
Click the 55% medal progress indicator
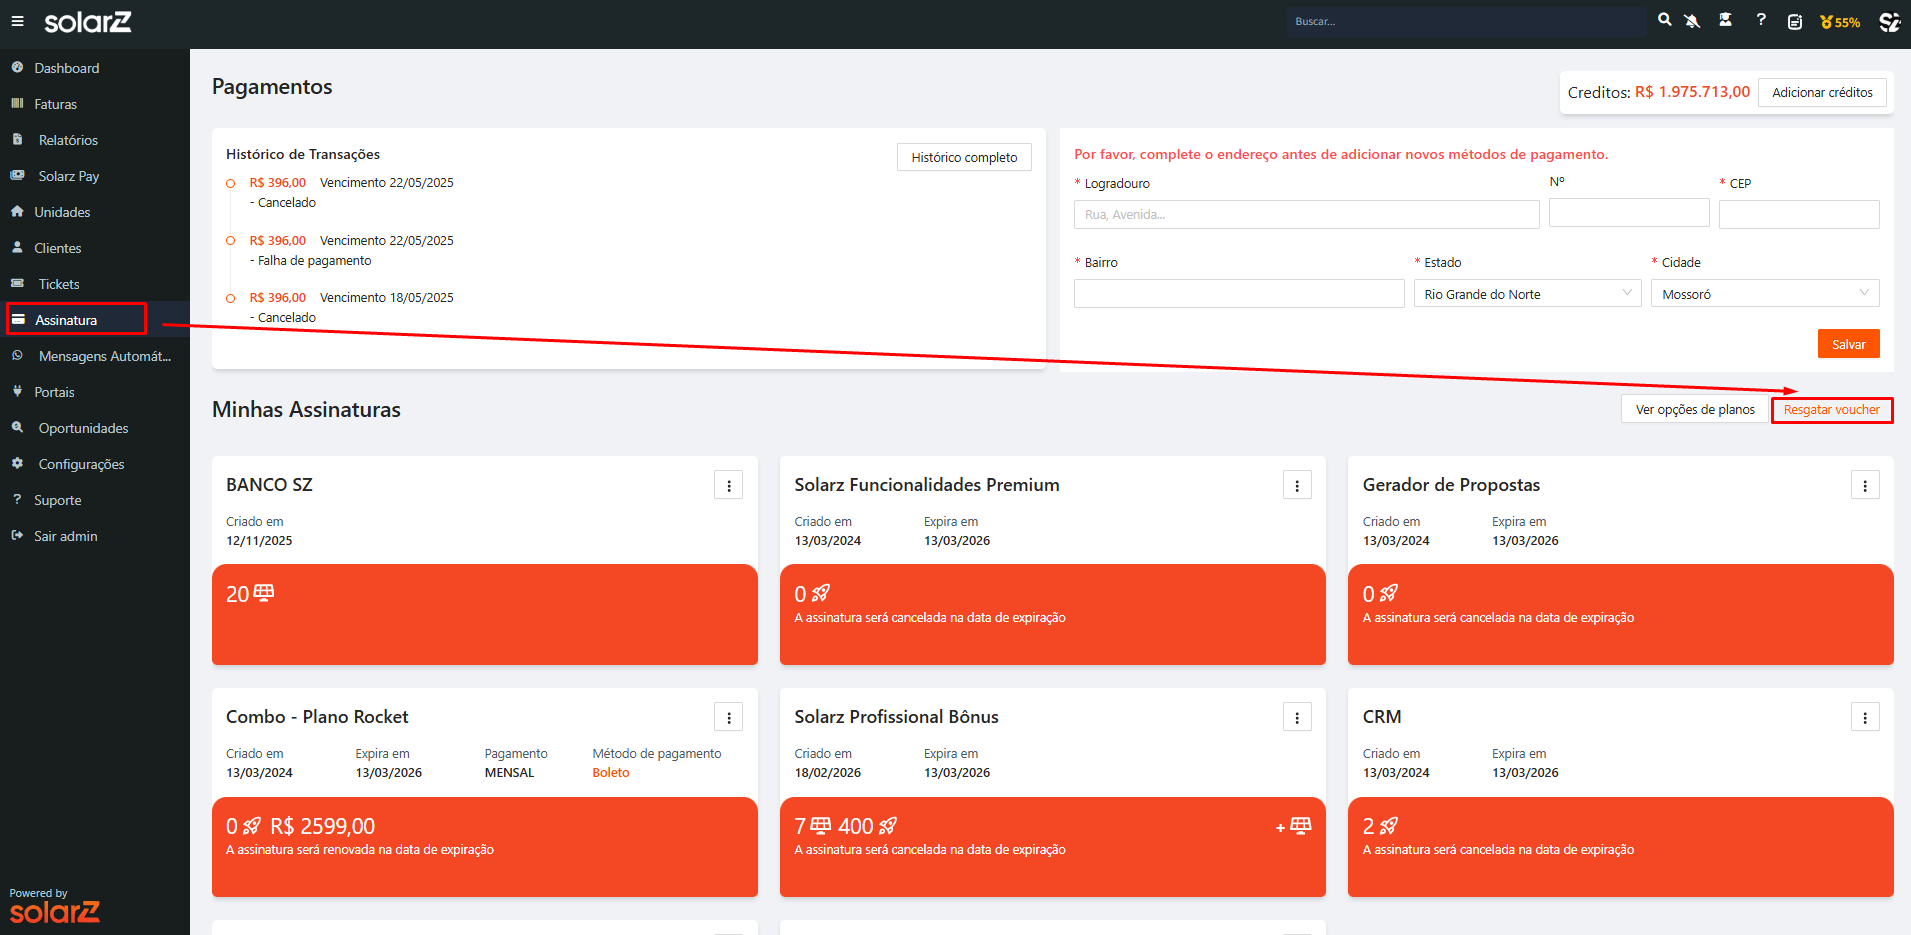[x=1840, y=22]
